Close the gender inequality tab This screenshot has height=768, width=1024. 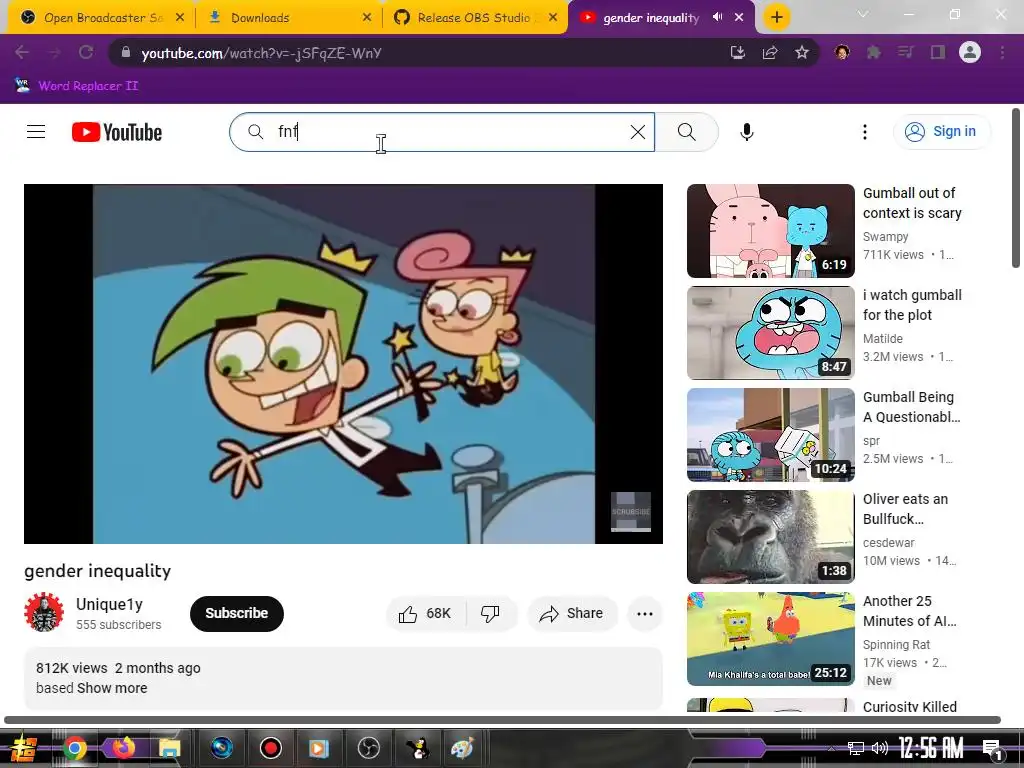(739, 18)
